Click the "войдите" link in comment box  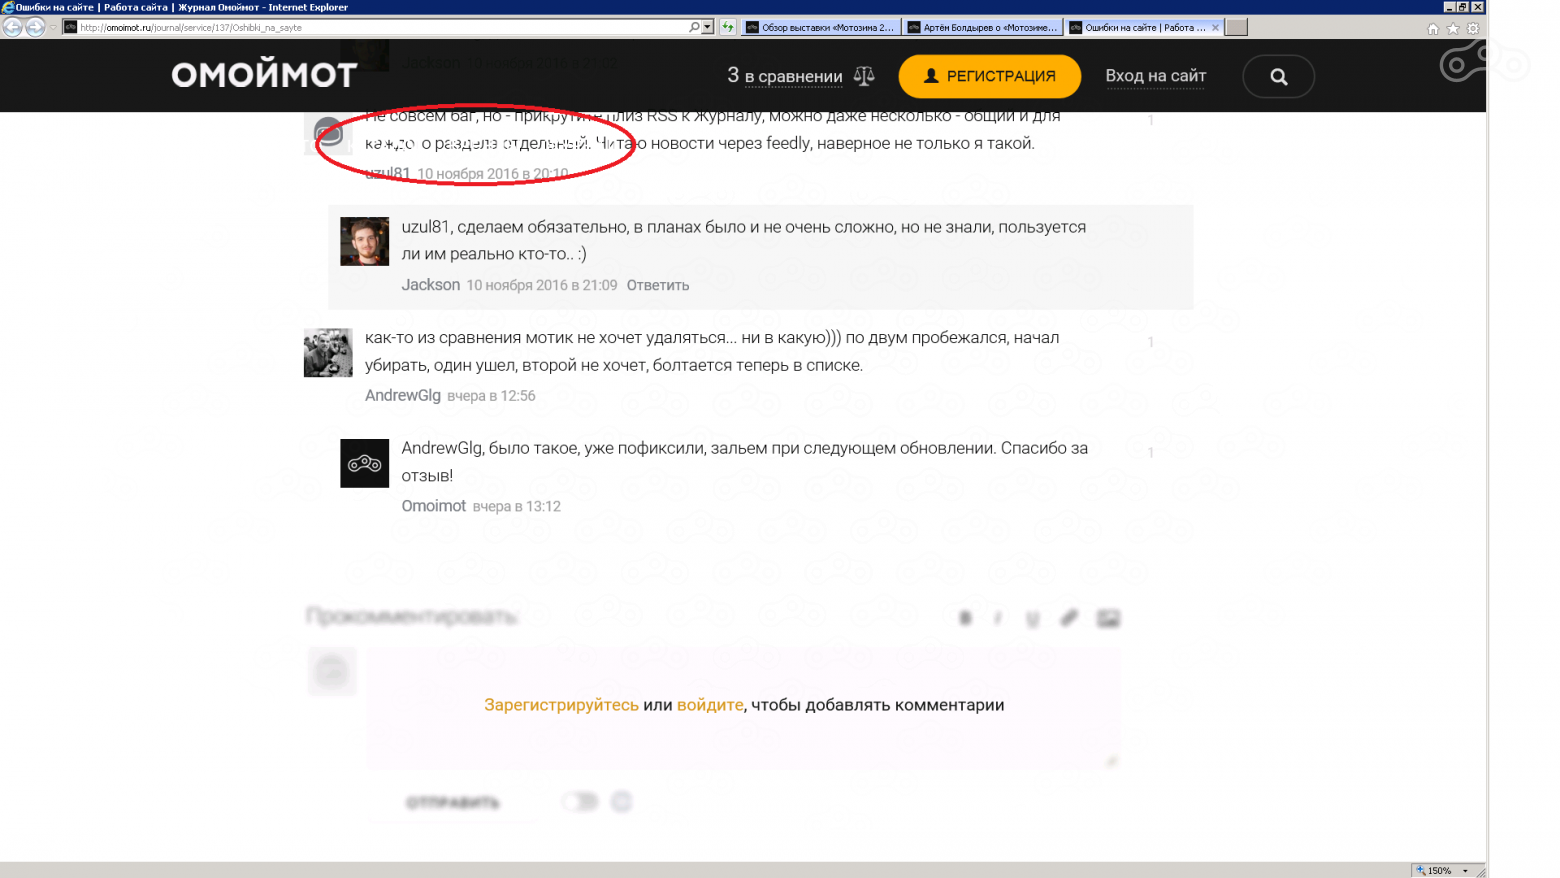[710, 705]
